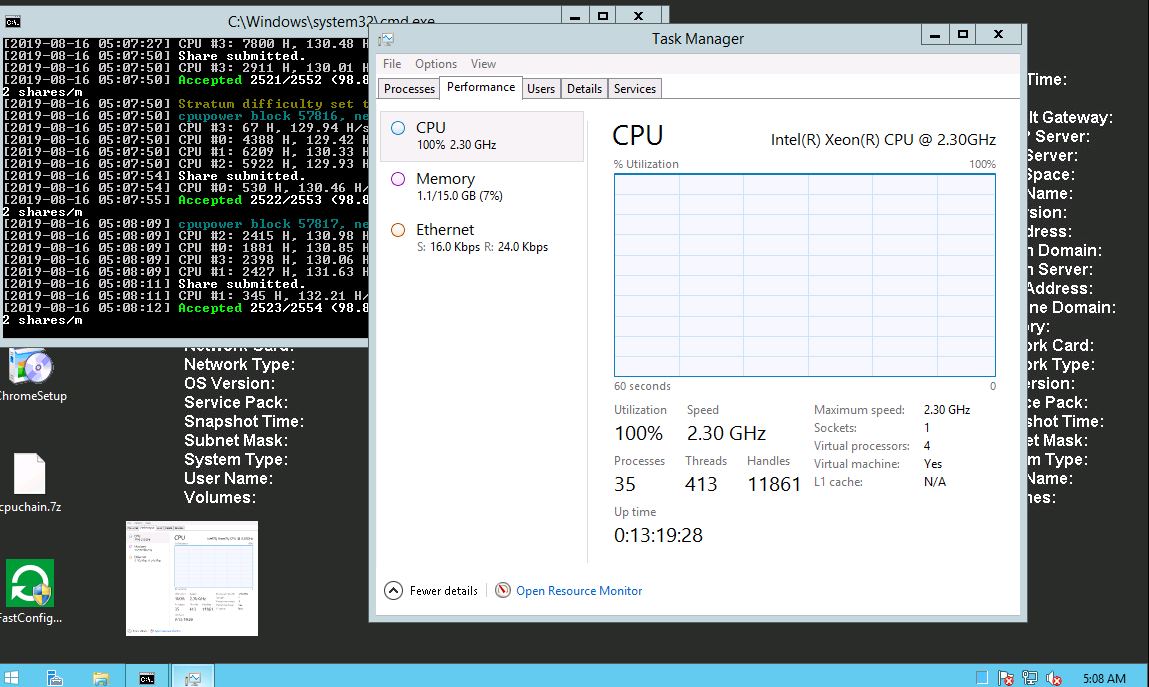Open the View menu in Task Manager
1149x687 pixels.
[483, 64]
